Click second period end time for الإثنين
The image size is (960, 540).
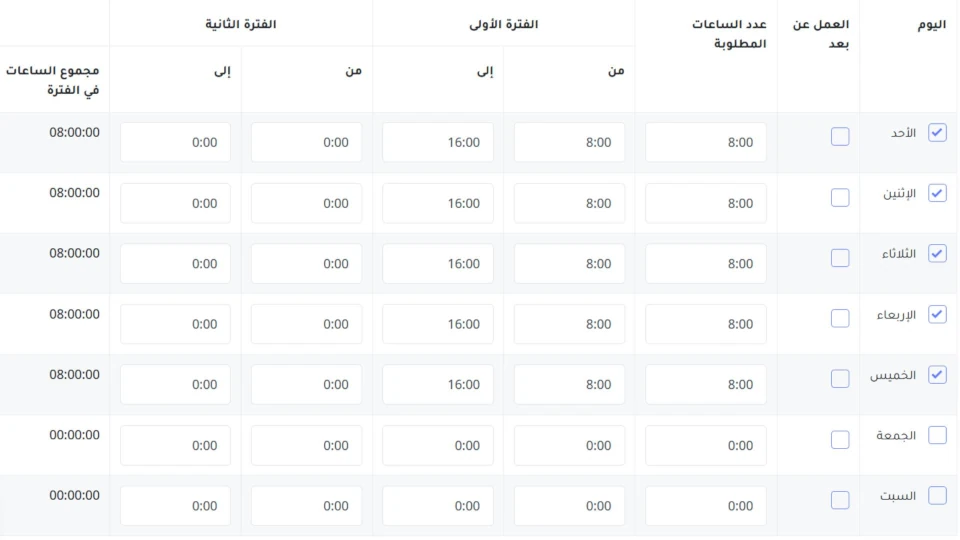tap(175, 203)
